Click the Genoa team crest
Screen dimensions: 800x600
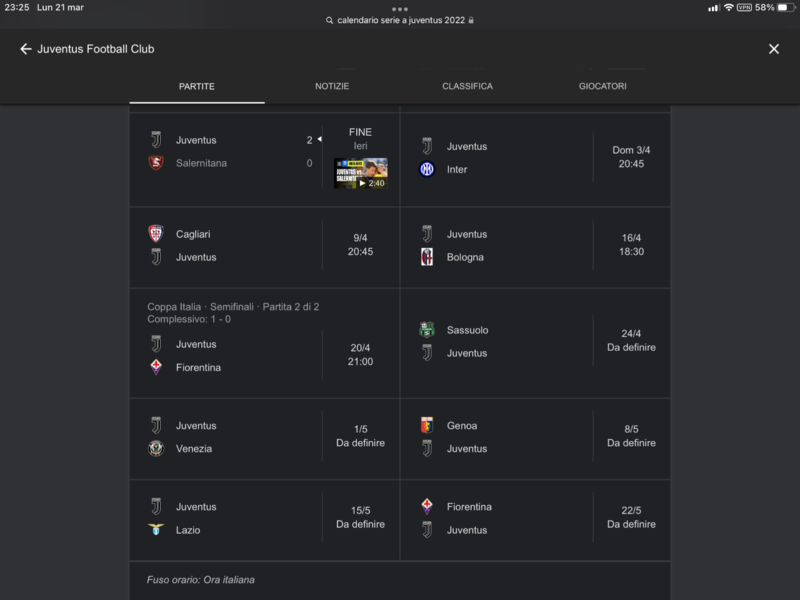pyautogui.click(x=427, y=425)
